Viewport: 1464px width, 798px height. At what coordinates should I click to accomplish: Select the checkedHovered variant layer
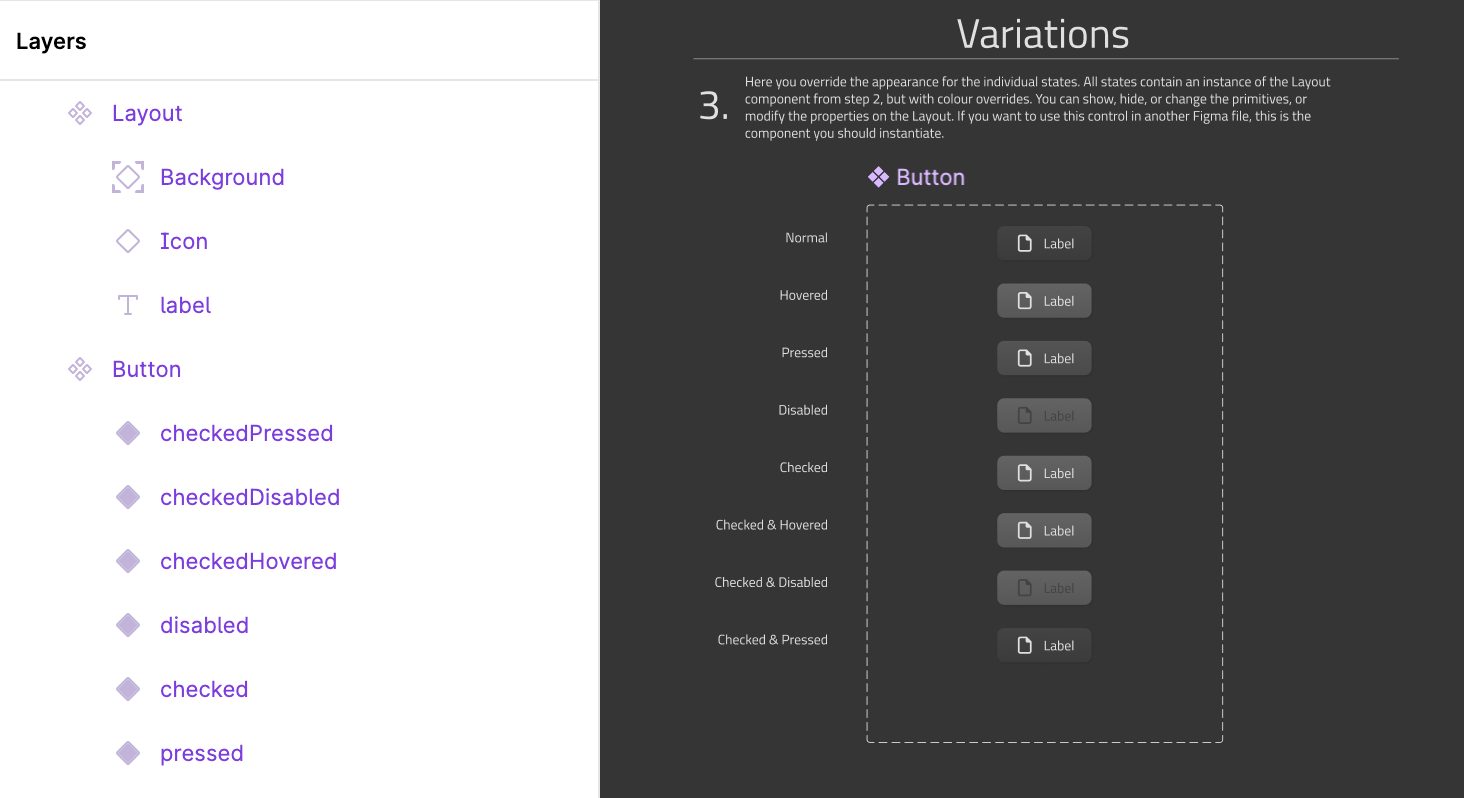(x=248, y=561)
